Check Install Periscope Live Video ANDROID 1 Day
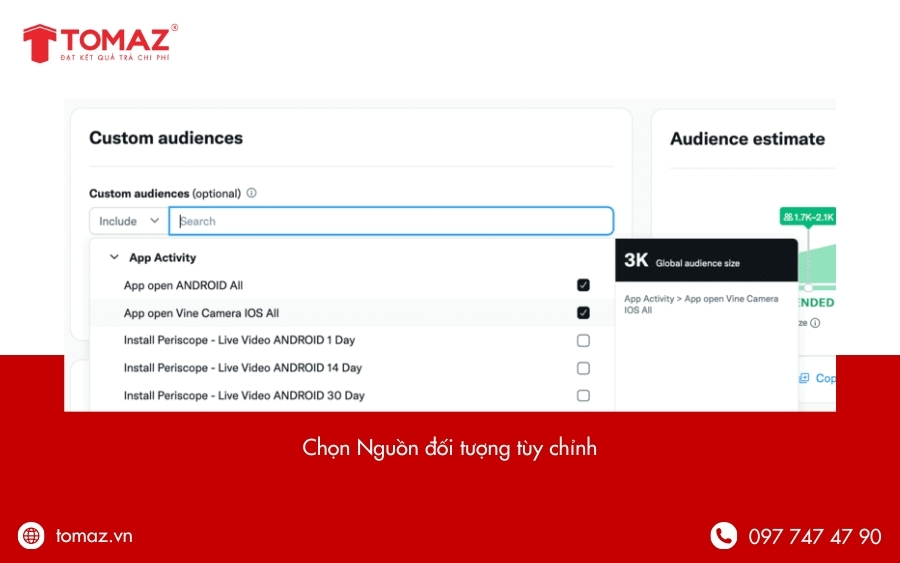 pos(583,340)
